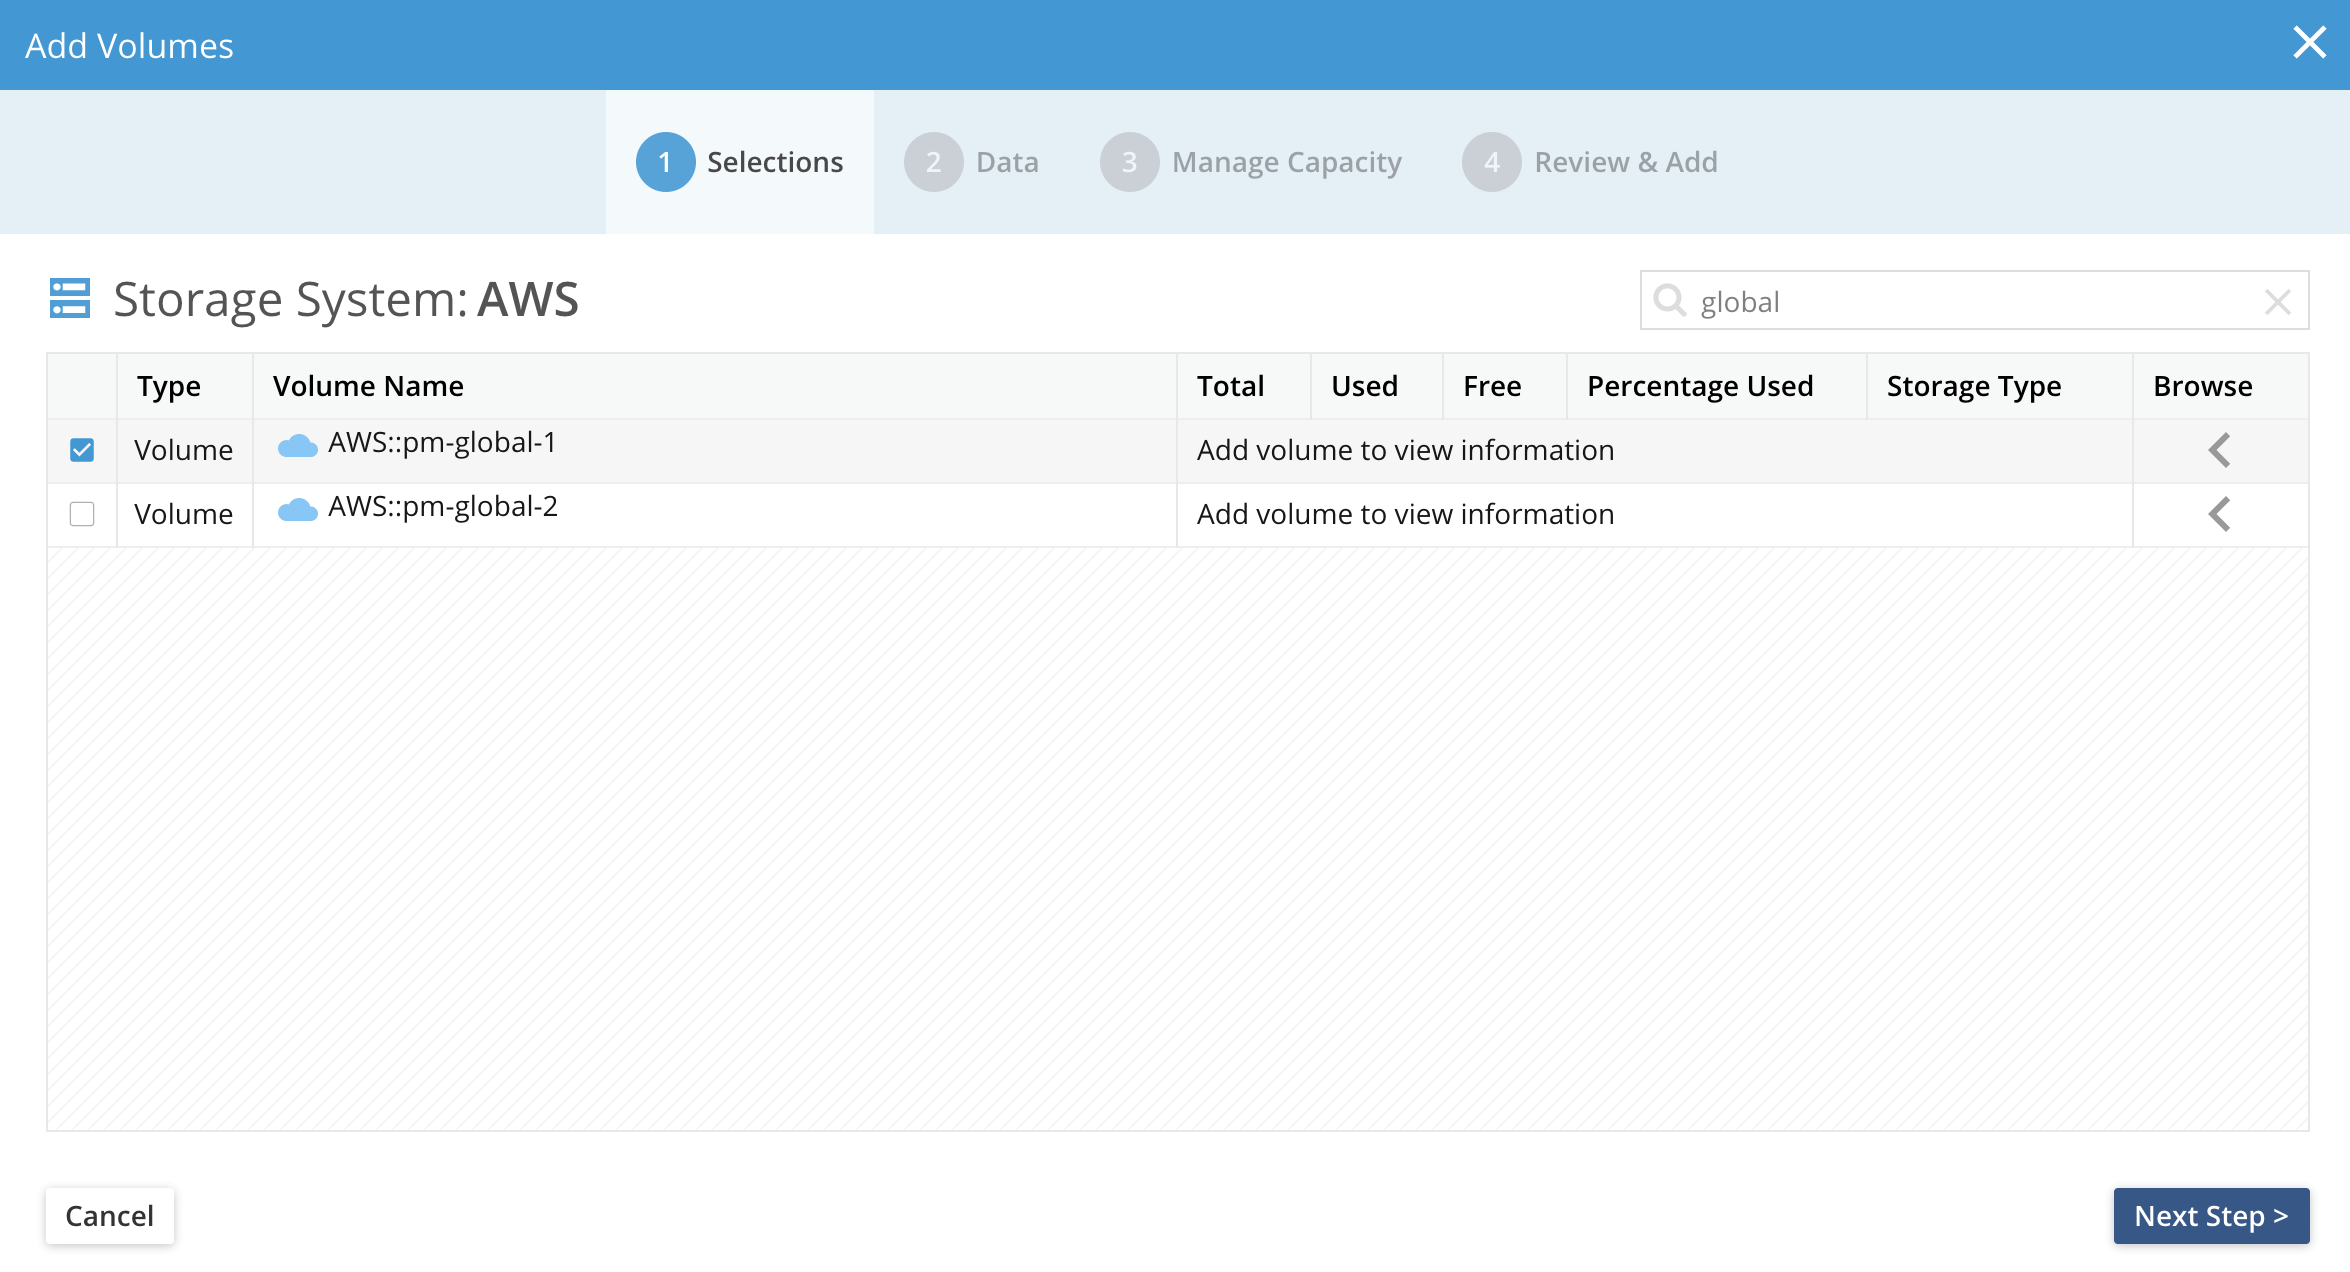This screenshot has width=2350, height=1272.
Task: Sort by Volume Name column header
Action: click(x=368, y=386)
